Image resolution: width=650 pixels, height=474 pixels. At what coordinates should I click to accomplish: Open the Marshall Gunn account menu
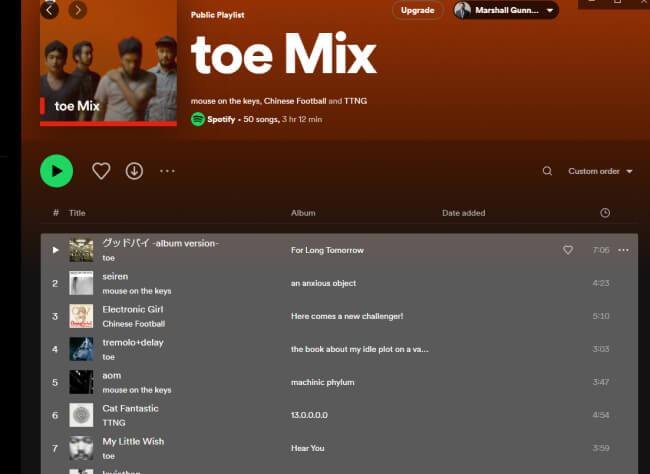click(505, 10)
